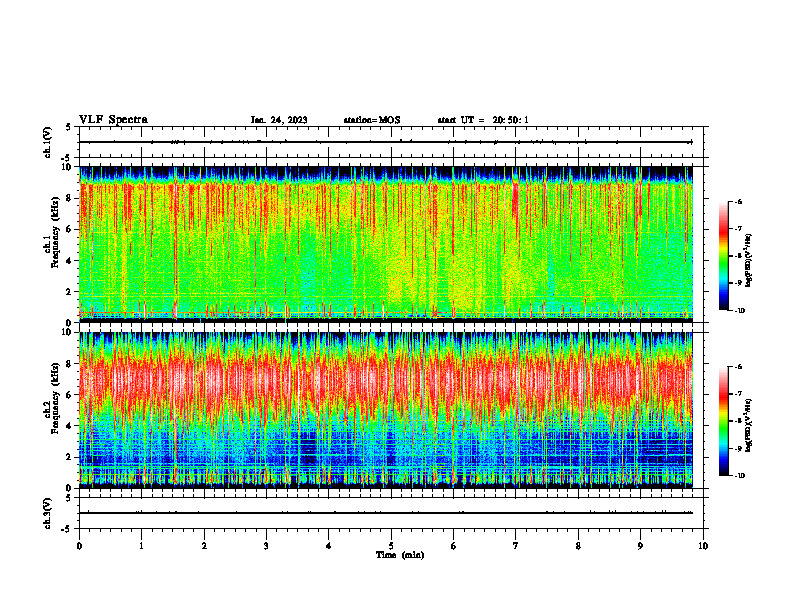Click the "VLF Spectra" plot title

pos(113,120)
